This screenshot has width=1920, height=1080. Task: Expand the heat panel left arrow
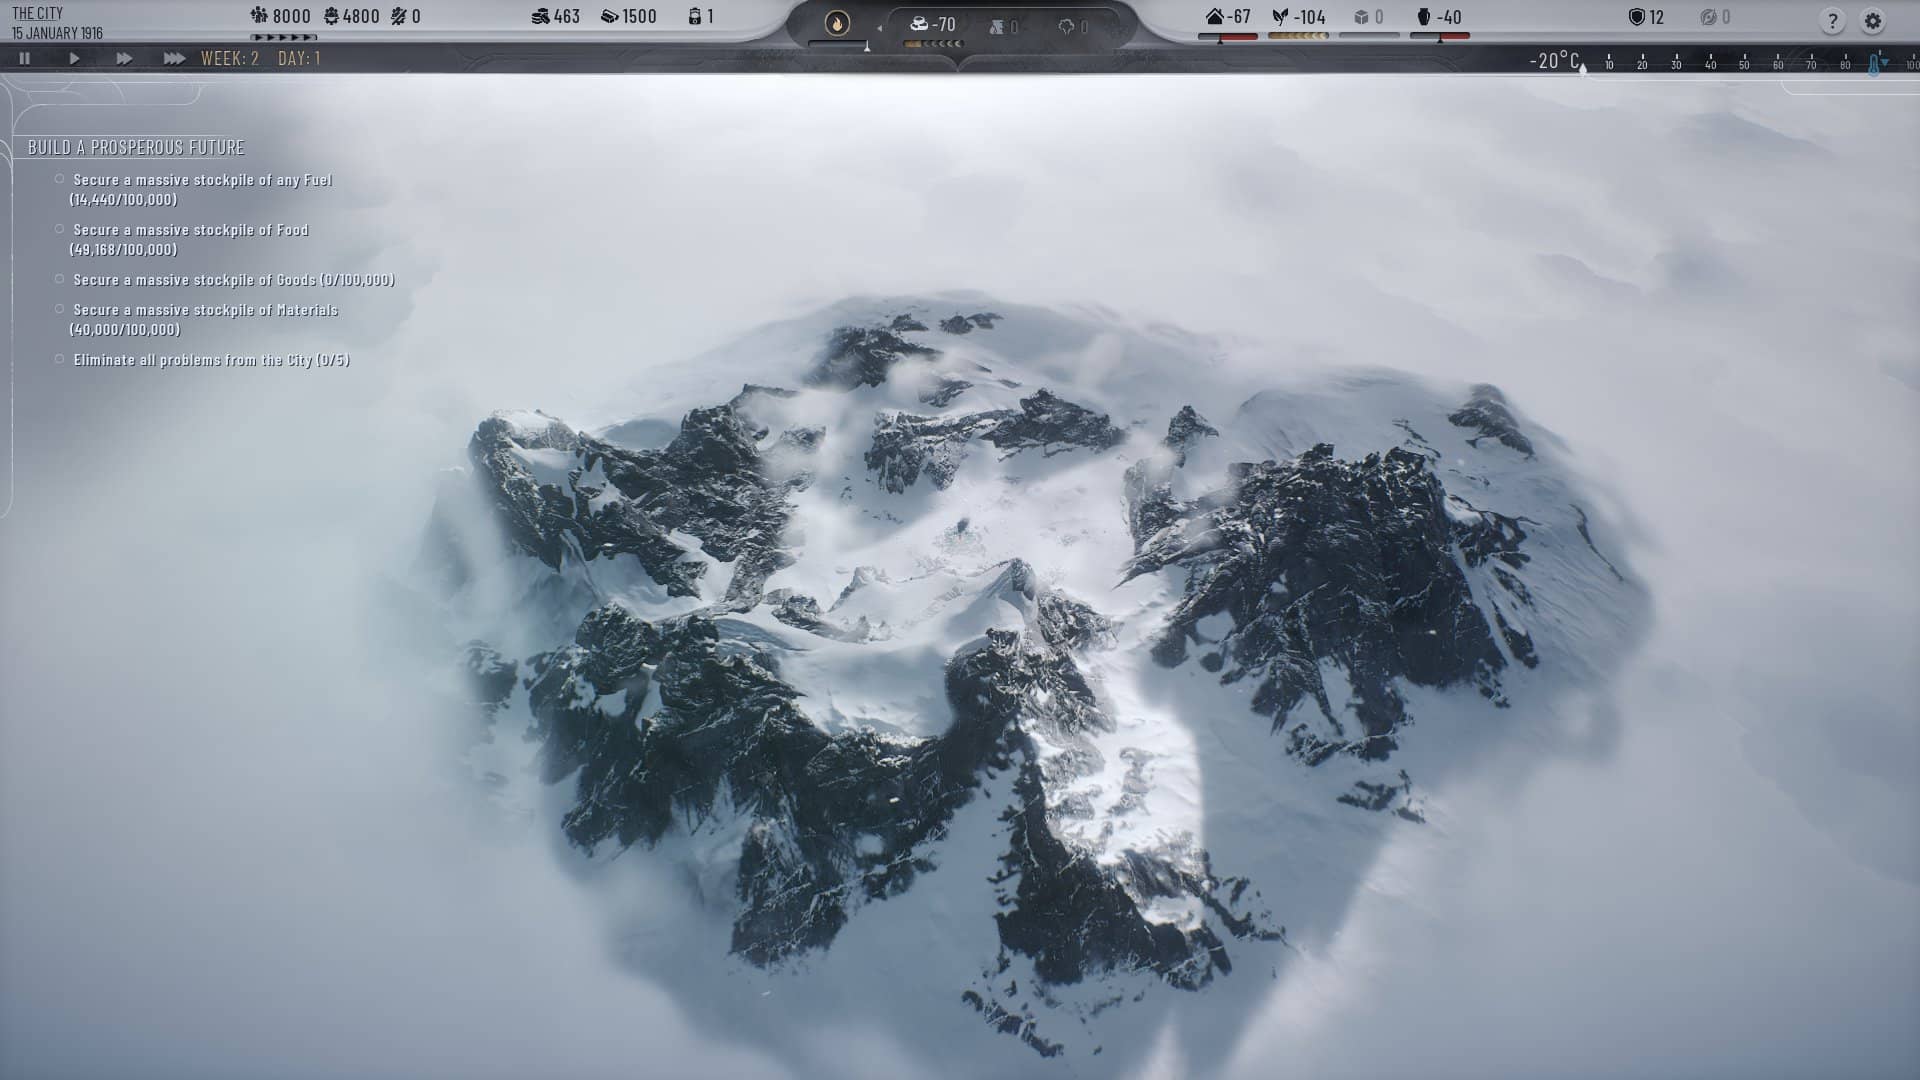coord(879,28)
